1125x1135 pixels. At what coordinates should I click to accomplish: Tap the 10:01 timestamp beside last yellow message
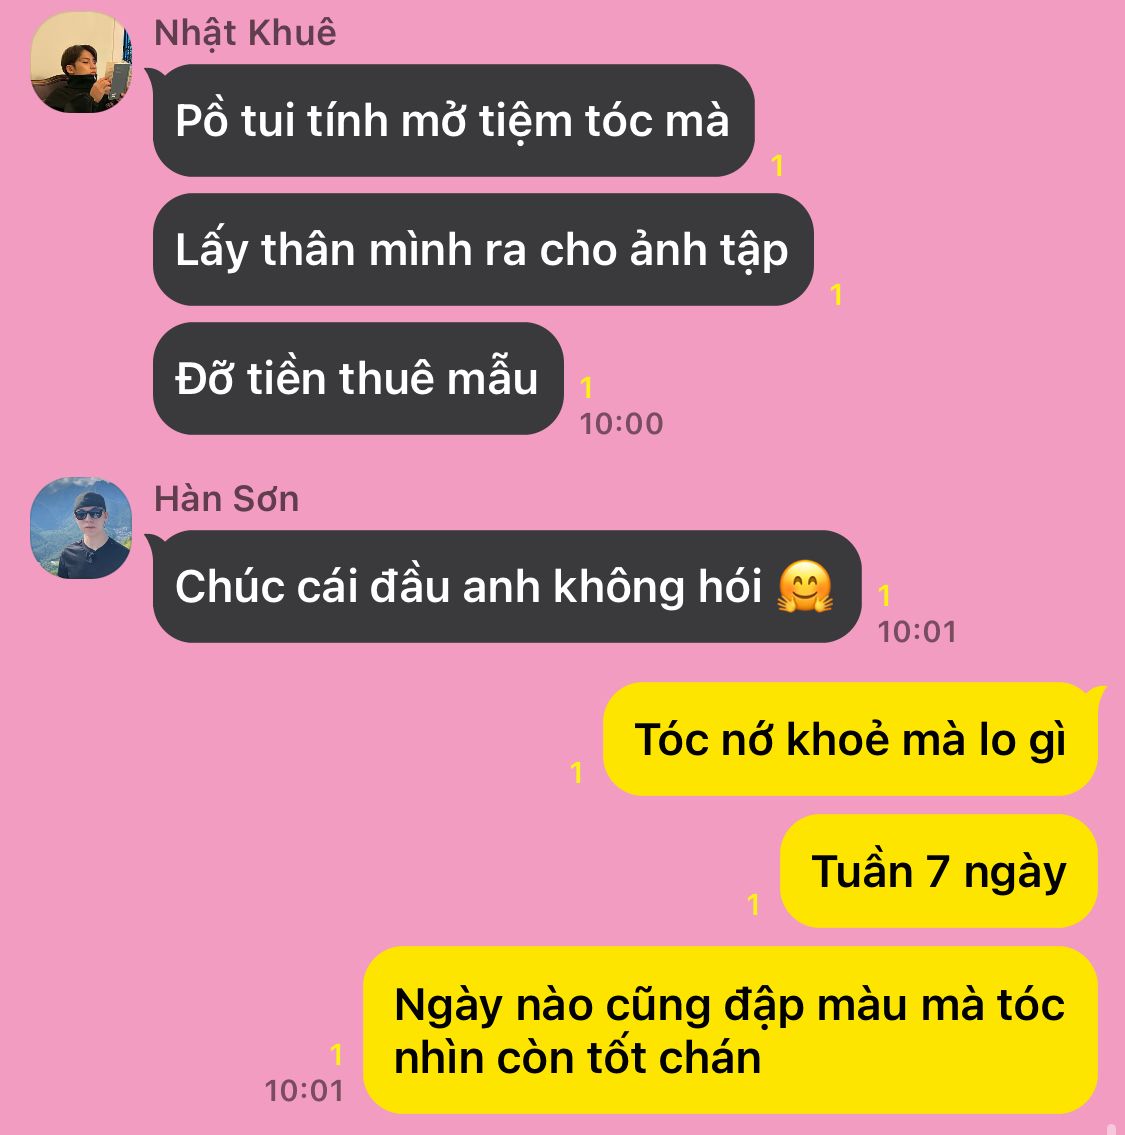(x=304, y=1091)
